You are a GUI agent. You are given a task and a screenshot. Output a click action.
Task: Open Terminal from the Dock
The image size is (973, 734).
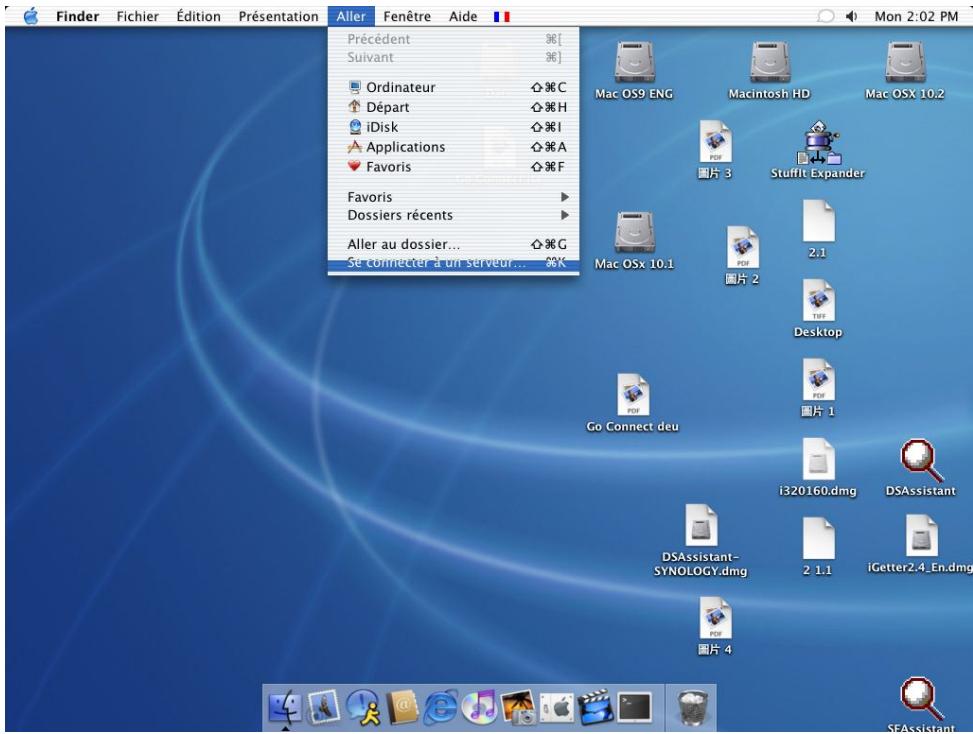(x=635, y=707)
